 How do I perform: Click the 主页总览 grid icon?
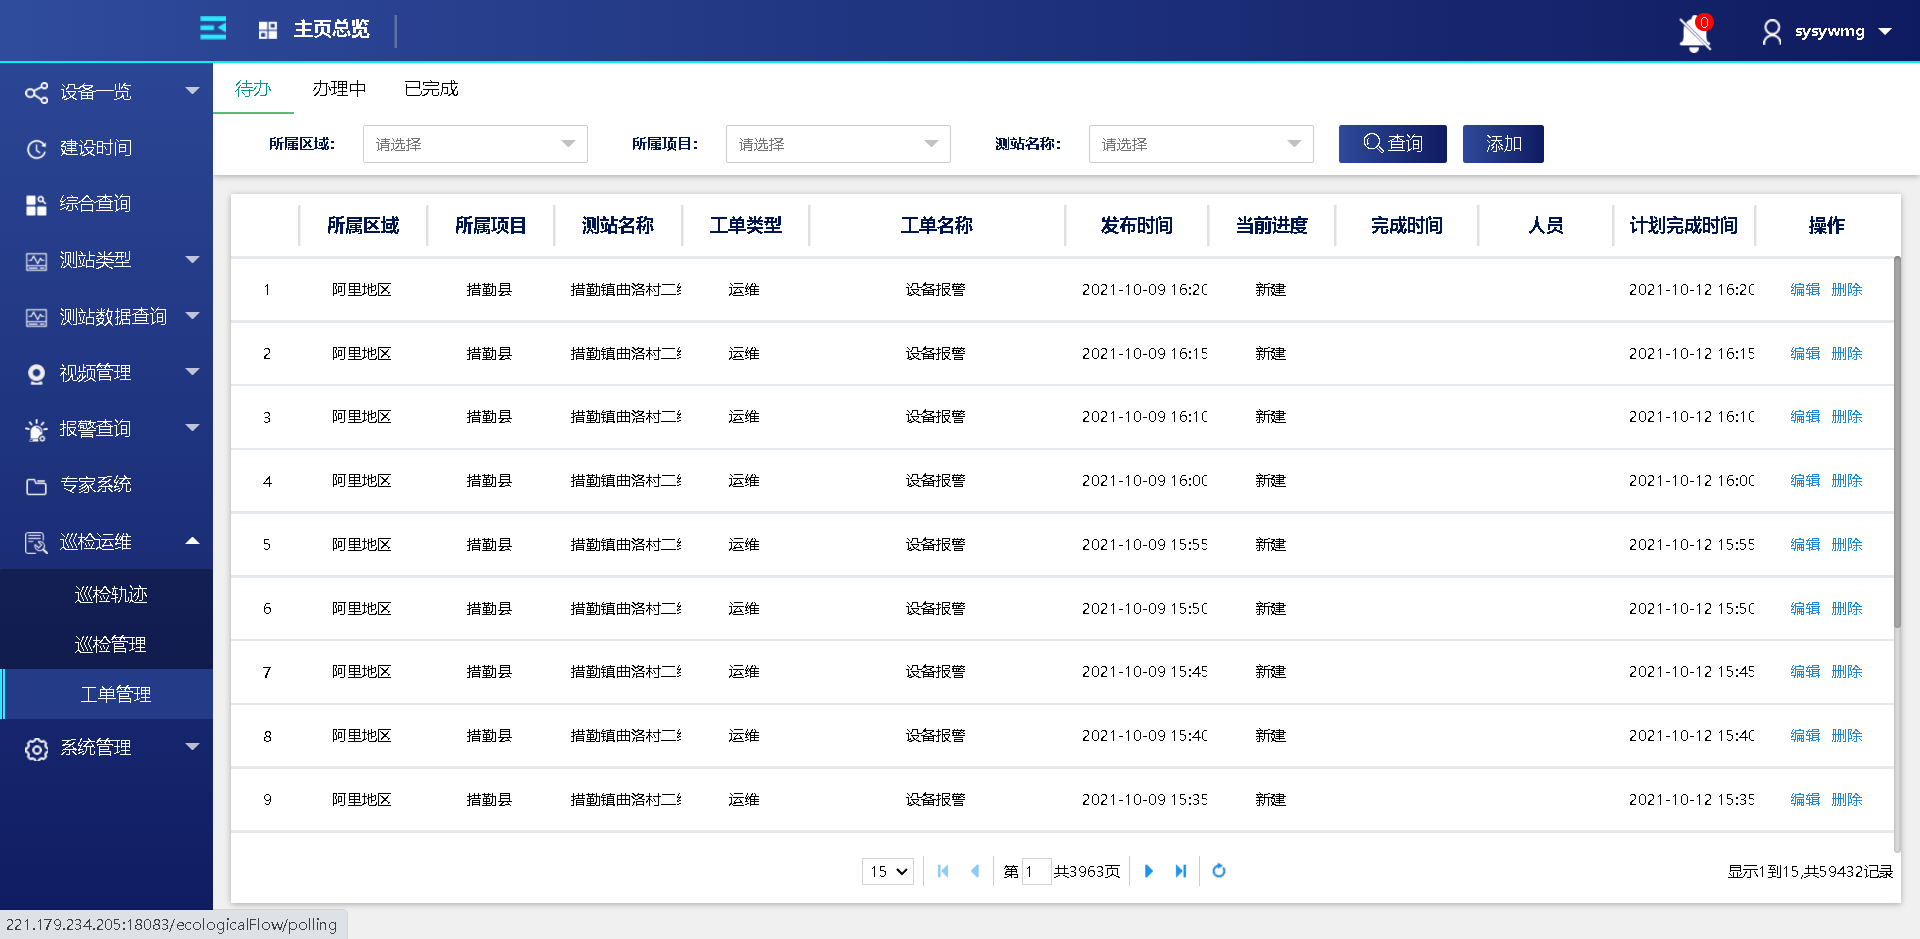point(267,30)
